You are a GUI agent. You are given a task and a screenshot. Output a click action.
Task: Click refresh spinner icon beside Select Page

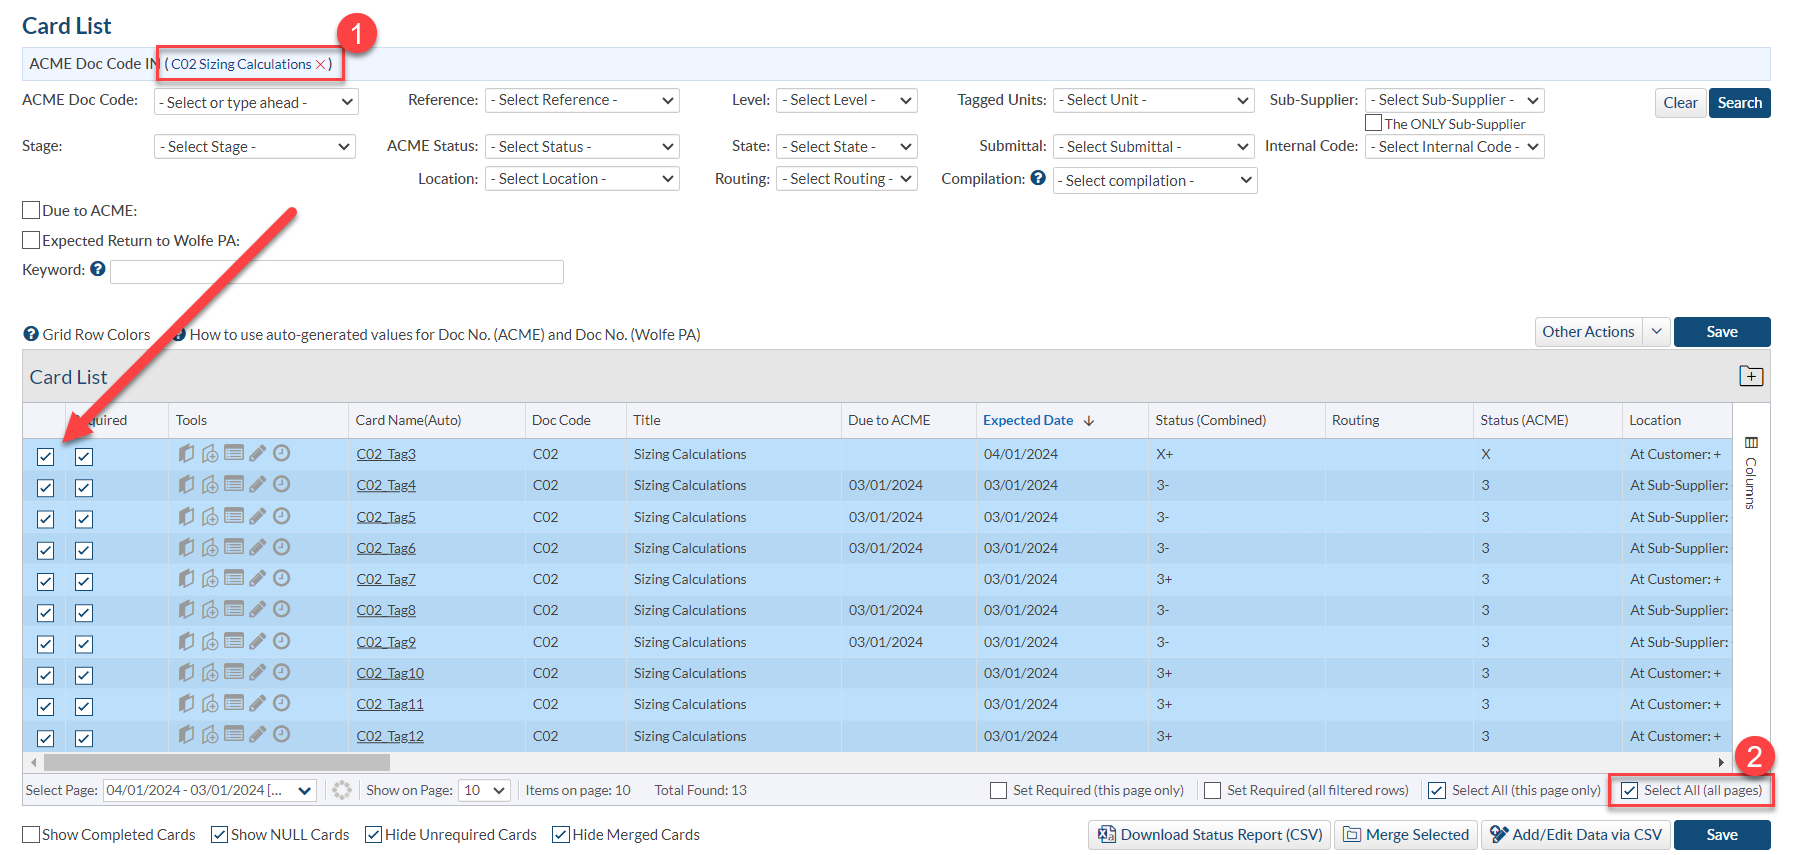[342, 790]
